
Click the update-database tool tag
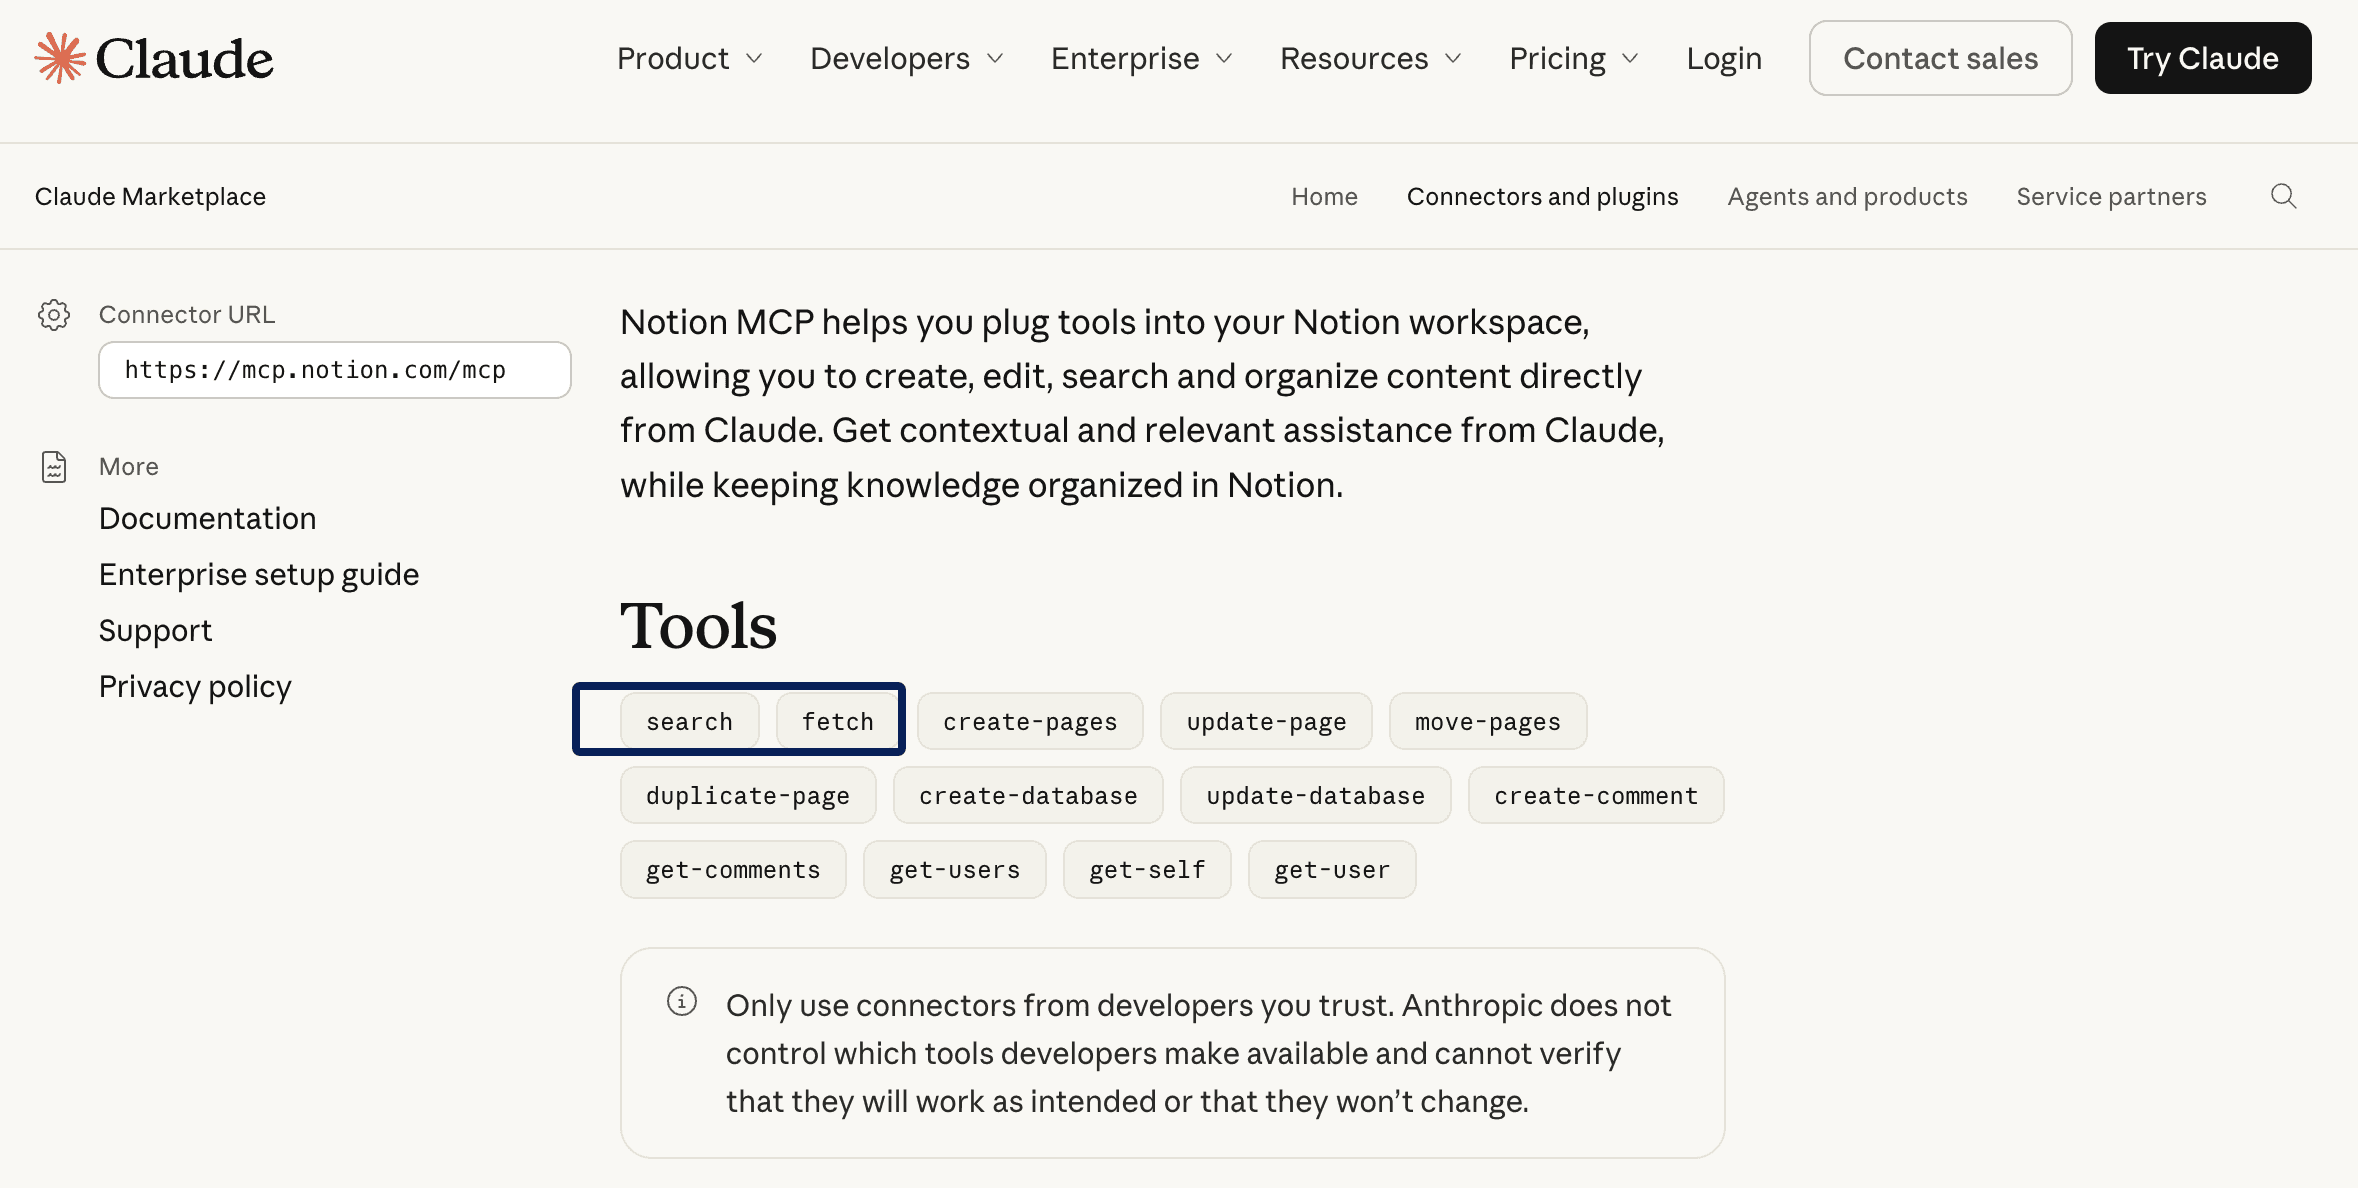coord(1315,795)
